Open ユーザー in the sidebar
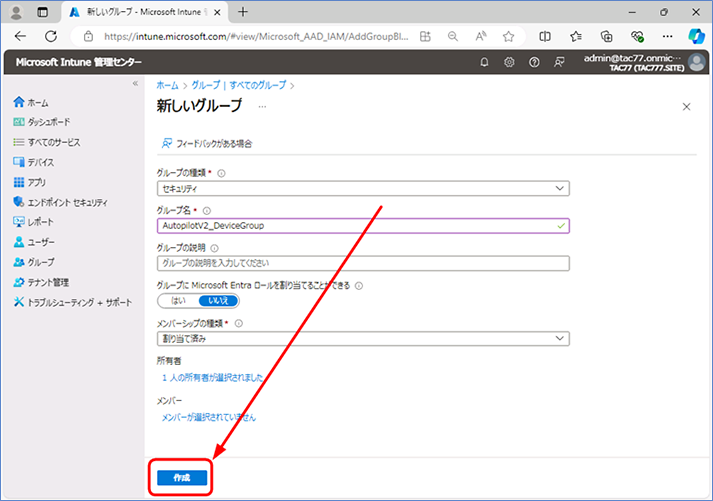 click(x=34, y=242)
